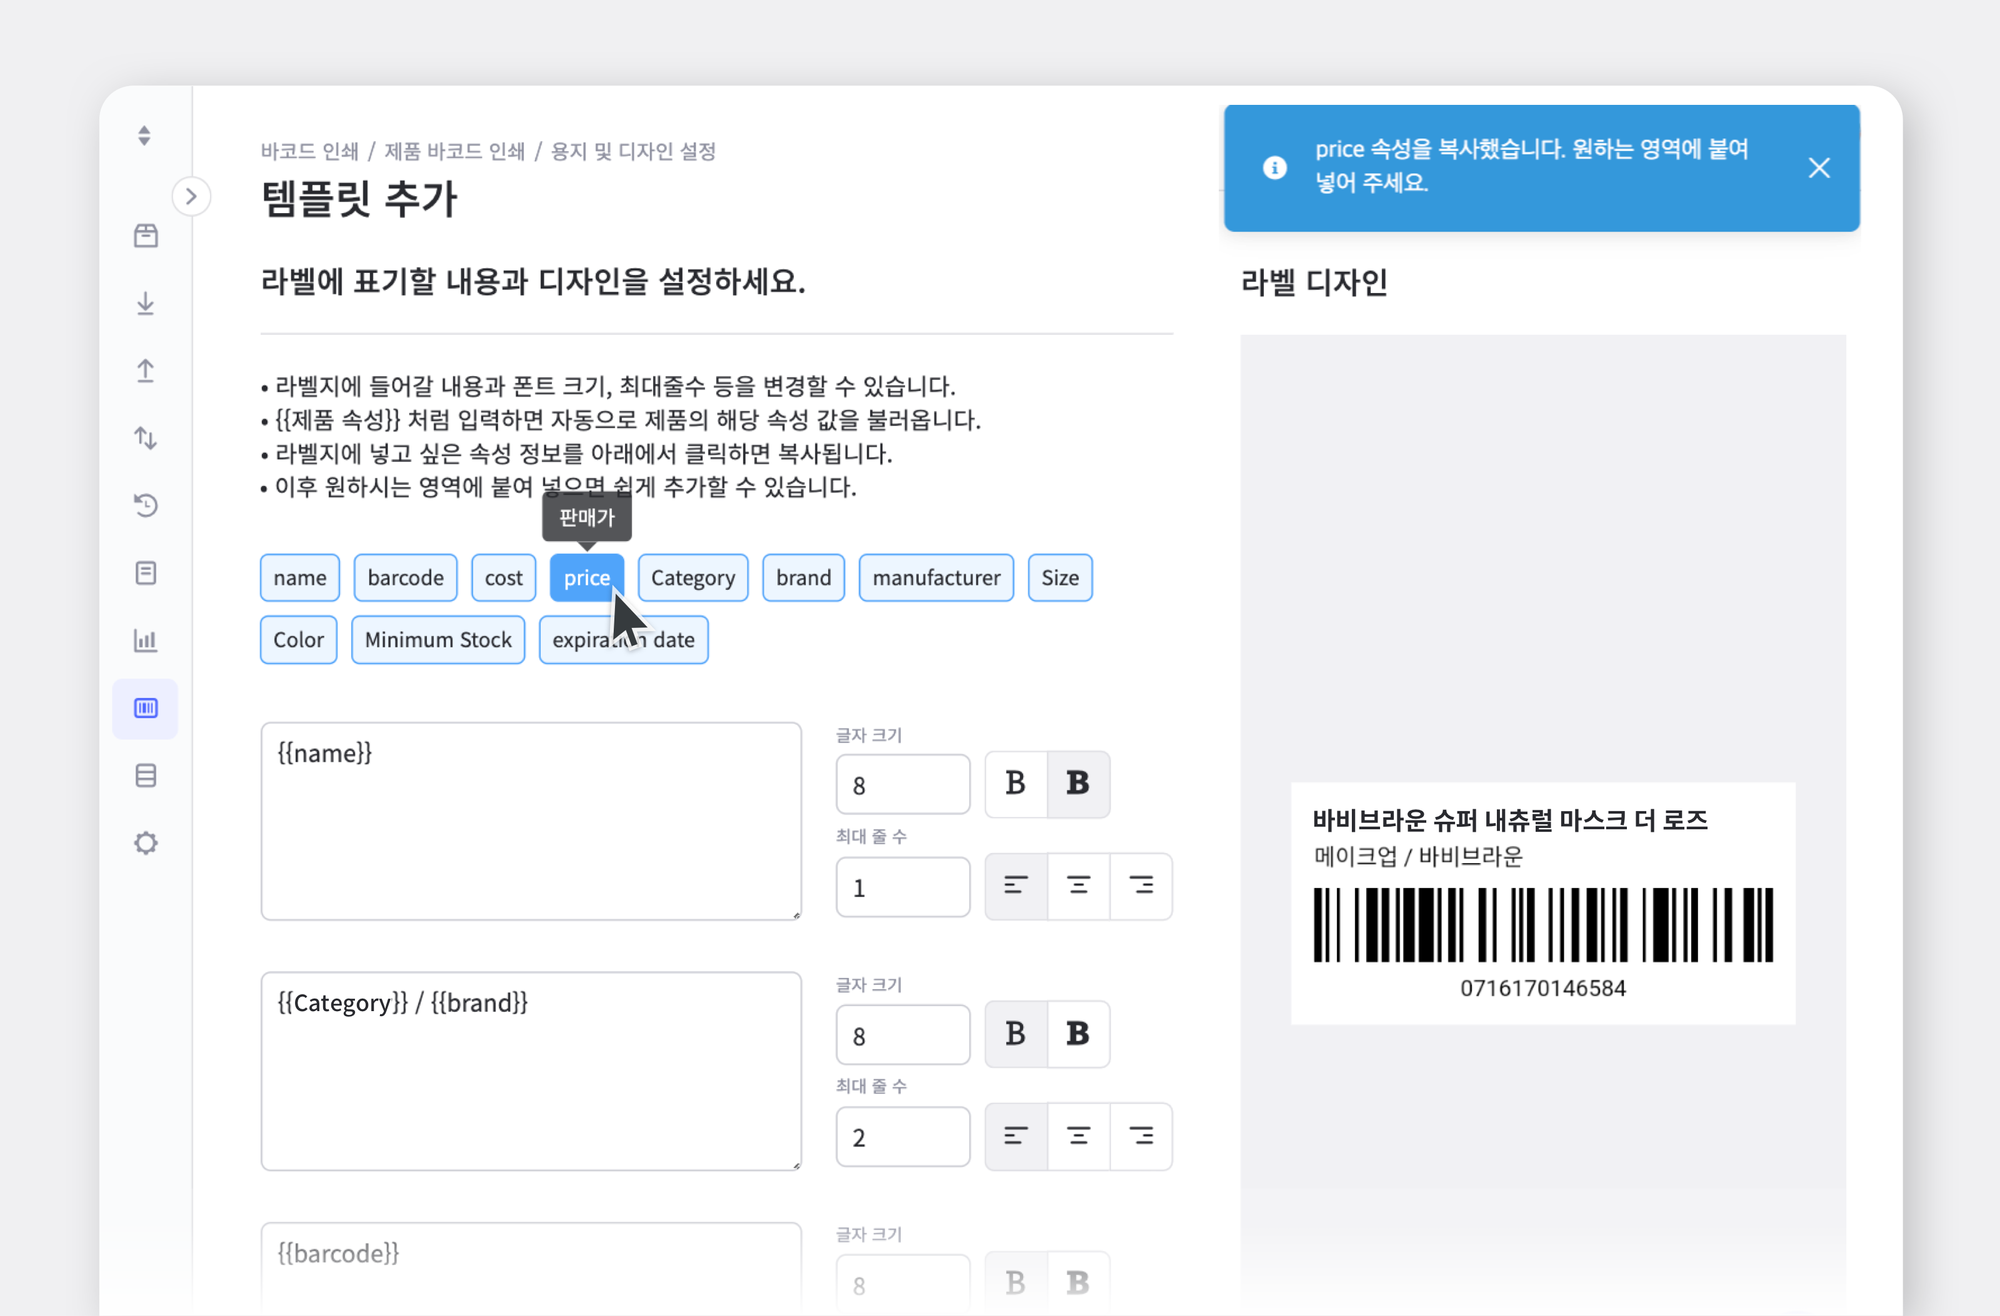The height and width of the screenshot is (1316, 2000).
Task: Click the stock-out upload arrow icon
Action: (x=146, y=370)
